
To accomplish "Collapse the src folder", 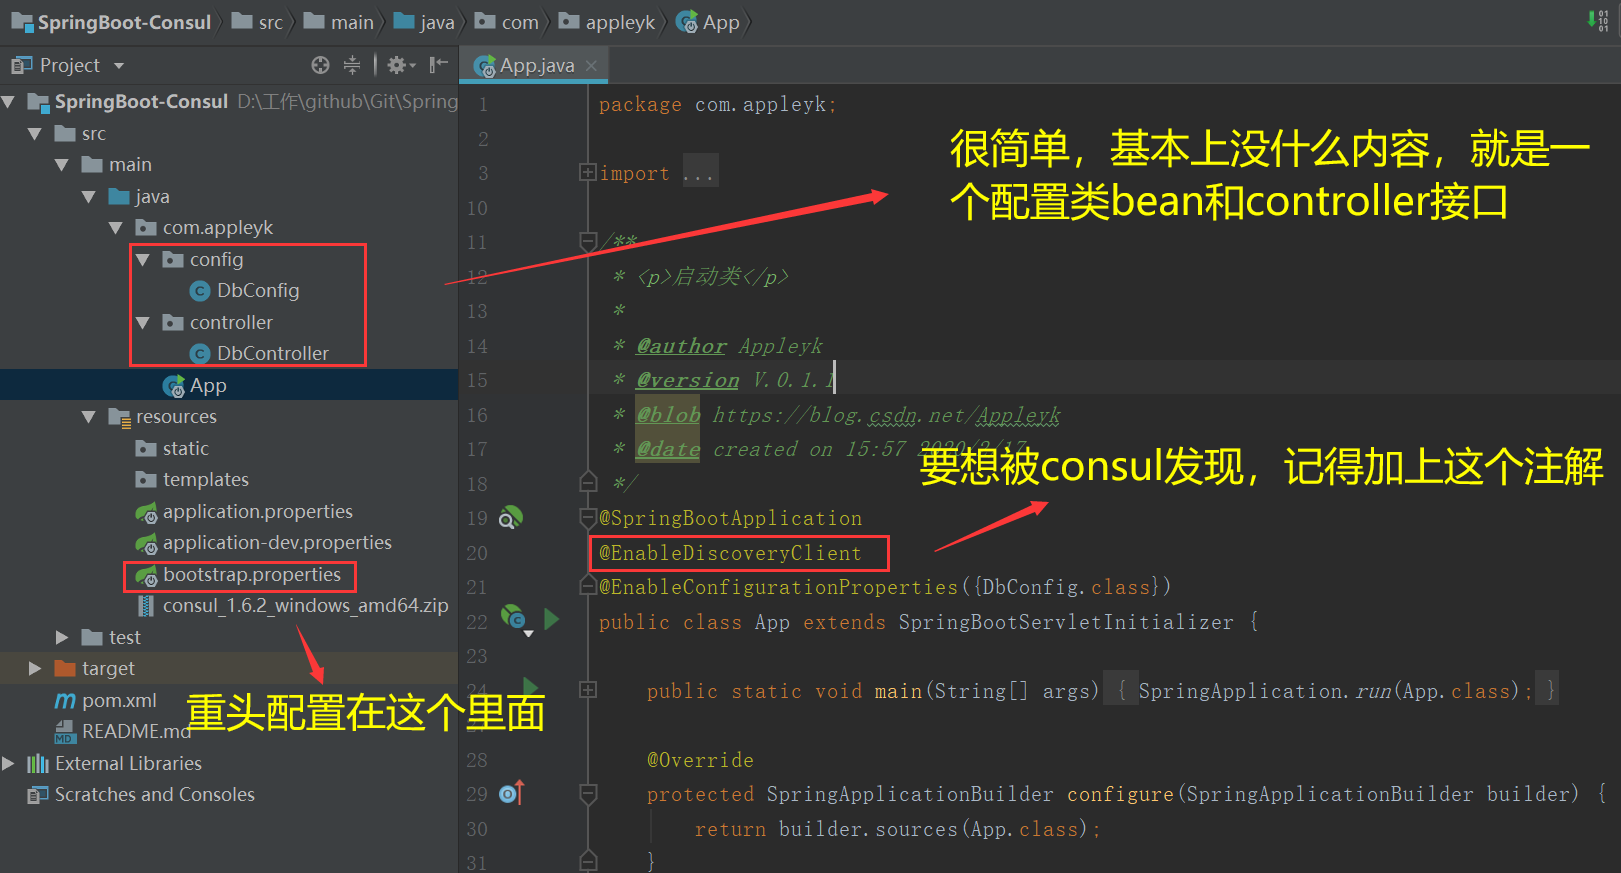I will (x=35, y=134).
